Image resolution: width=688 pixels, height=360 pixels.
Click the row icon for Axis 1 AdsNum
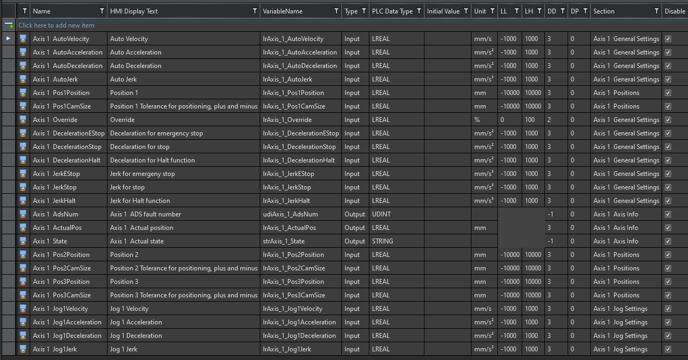tap(23, 214)
